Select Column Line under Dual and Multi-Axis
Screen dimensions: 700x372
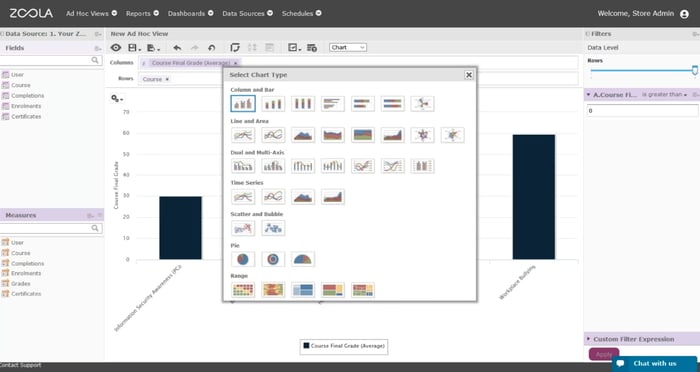click(x=243, y=166)
